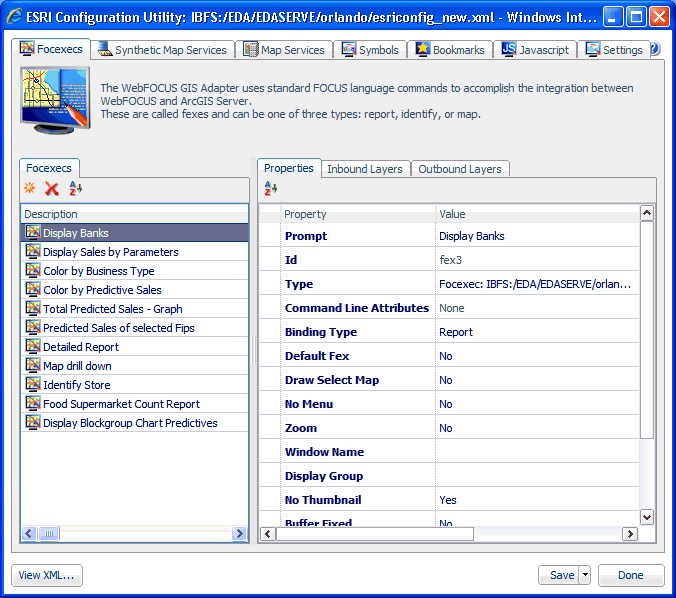This screenshot has width=676, height=598.
Task: Open the Save button dropdown arrow
Action: click(x=585, y=575)
